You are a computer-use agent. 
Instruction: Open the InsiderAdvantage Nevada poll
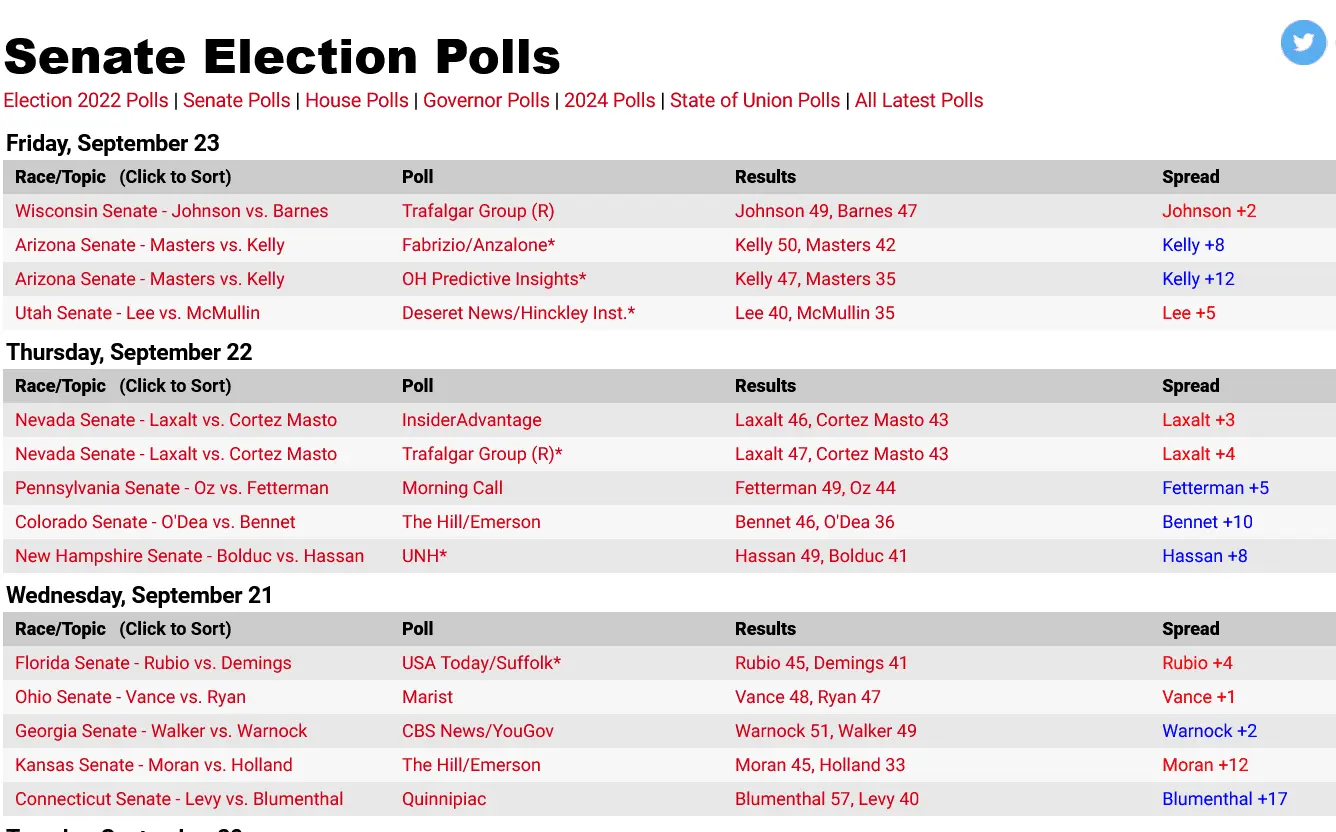click(x=472, y=420)
